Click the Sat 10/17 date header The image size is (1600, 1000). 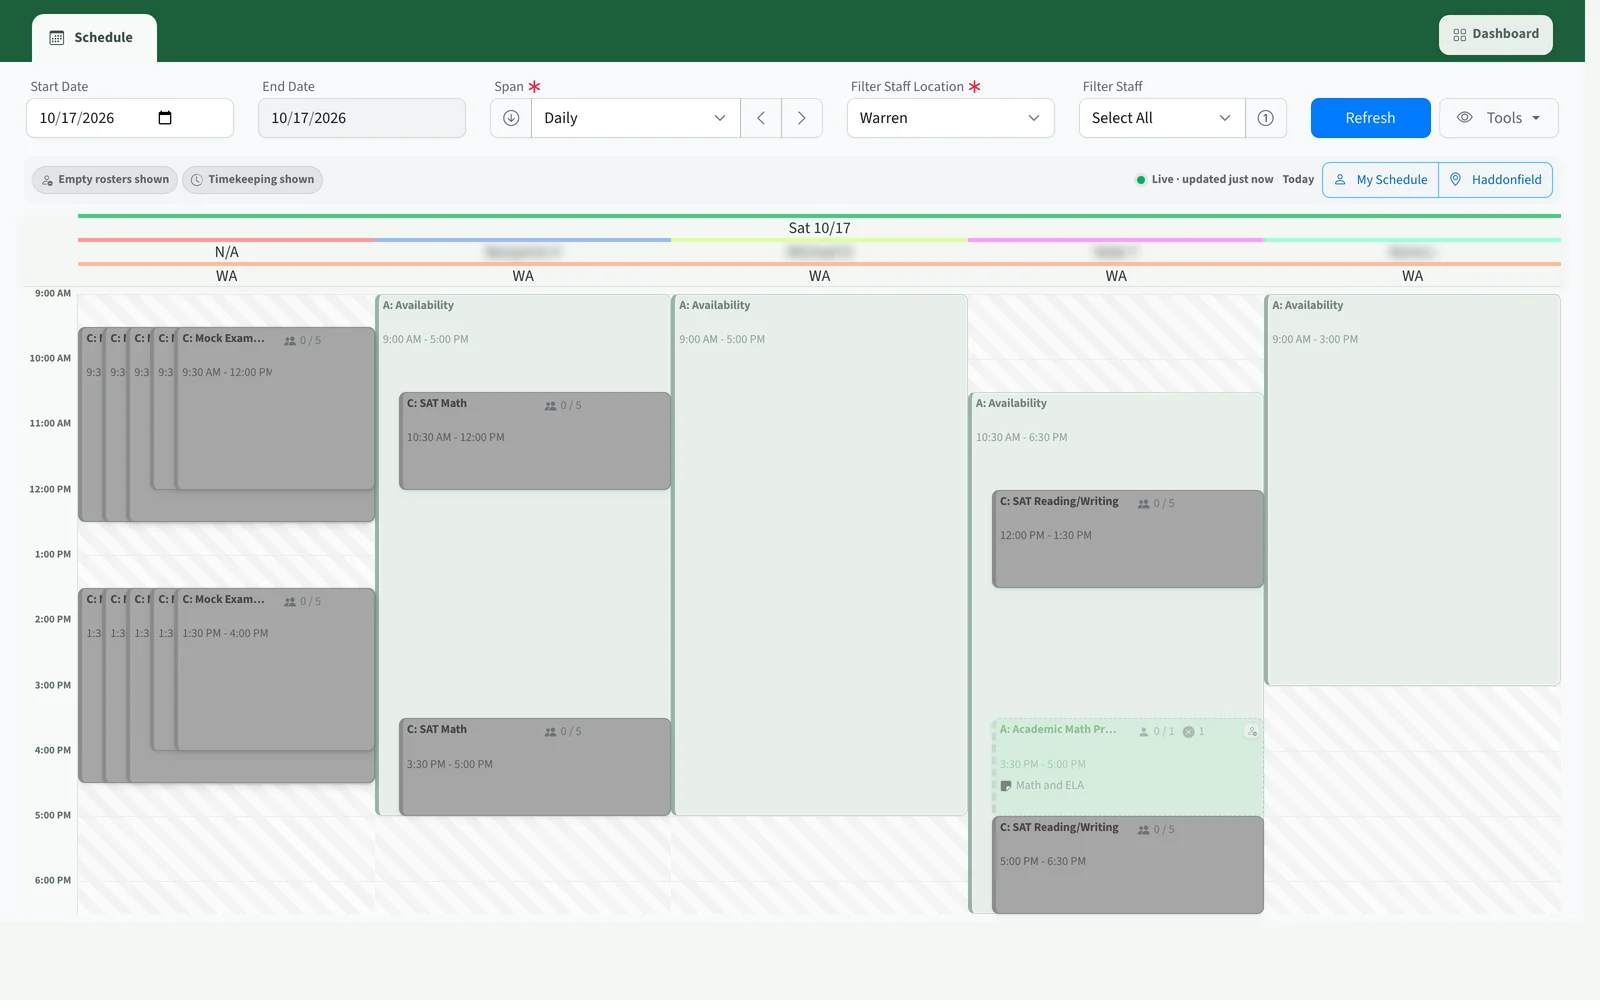(x=819, y=228)
